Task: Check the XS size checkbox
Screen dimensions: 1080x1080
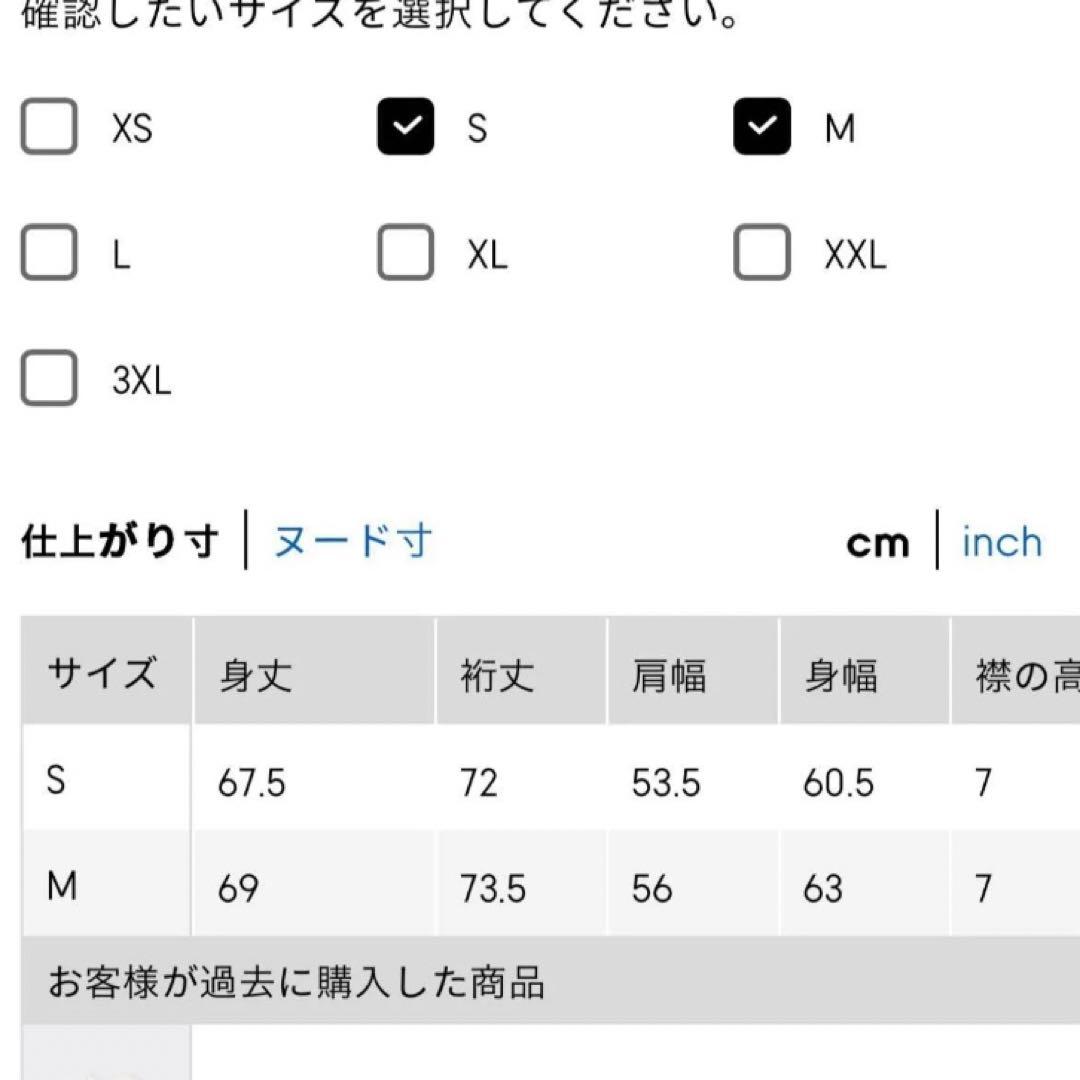Action: (49, 127)
